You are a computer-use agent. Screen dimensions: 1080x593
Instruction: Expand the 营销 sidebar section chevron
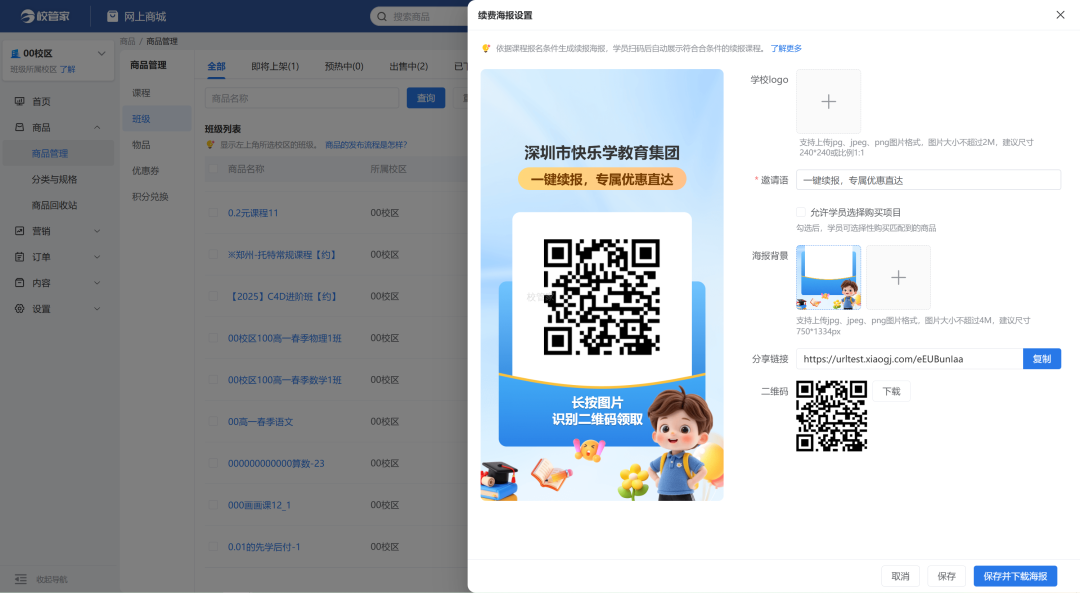(97, 231)
